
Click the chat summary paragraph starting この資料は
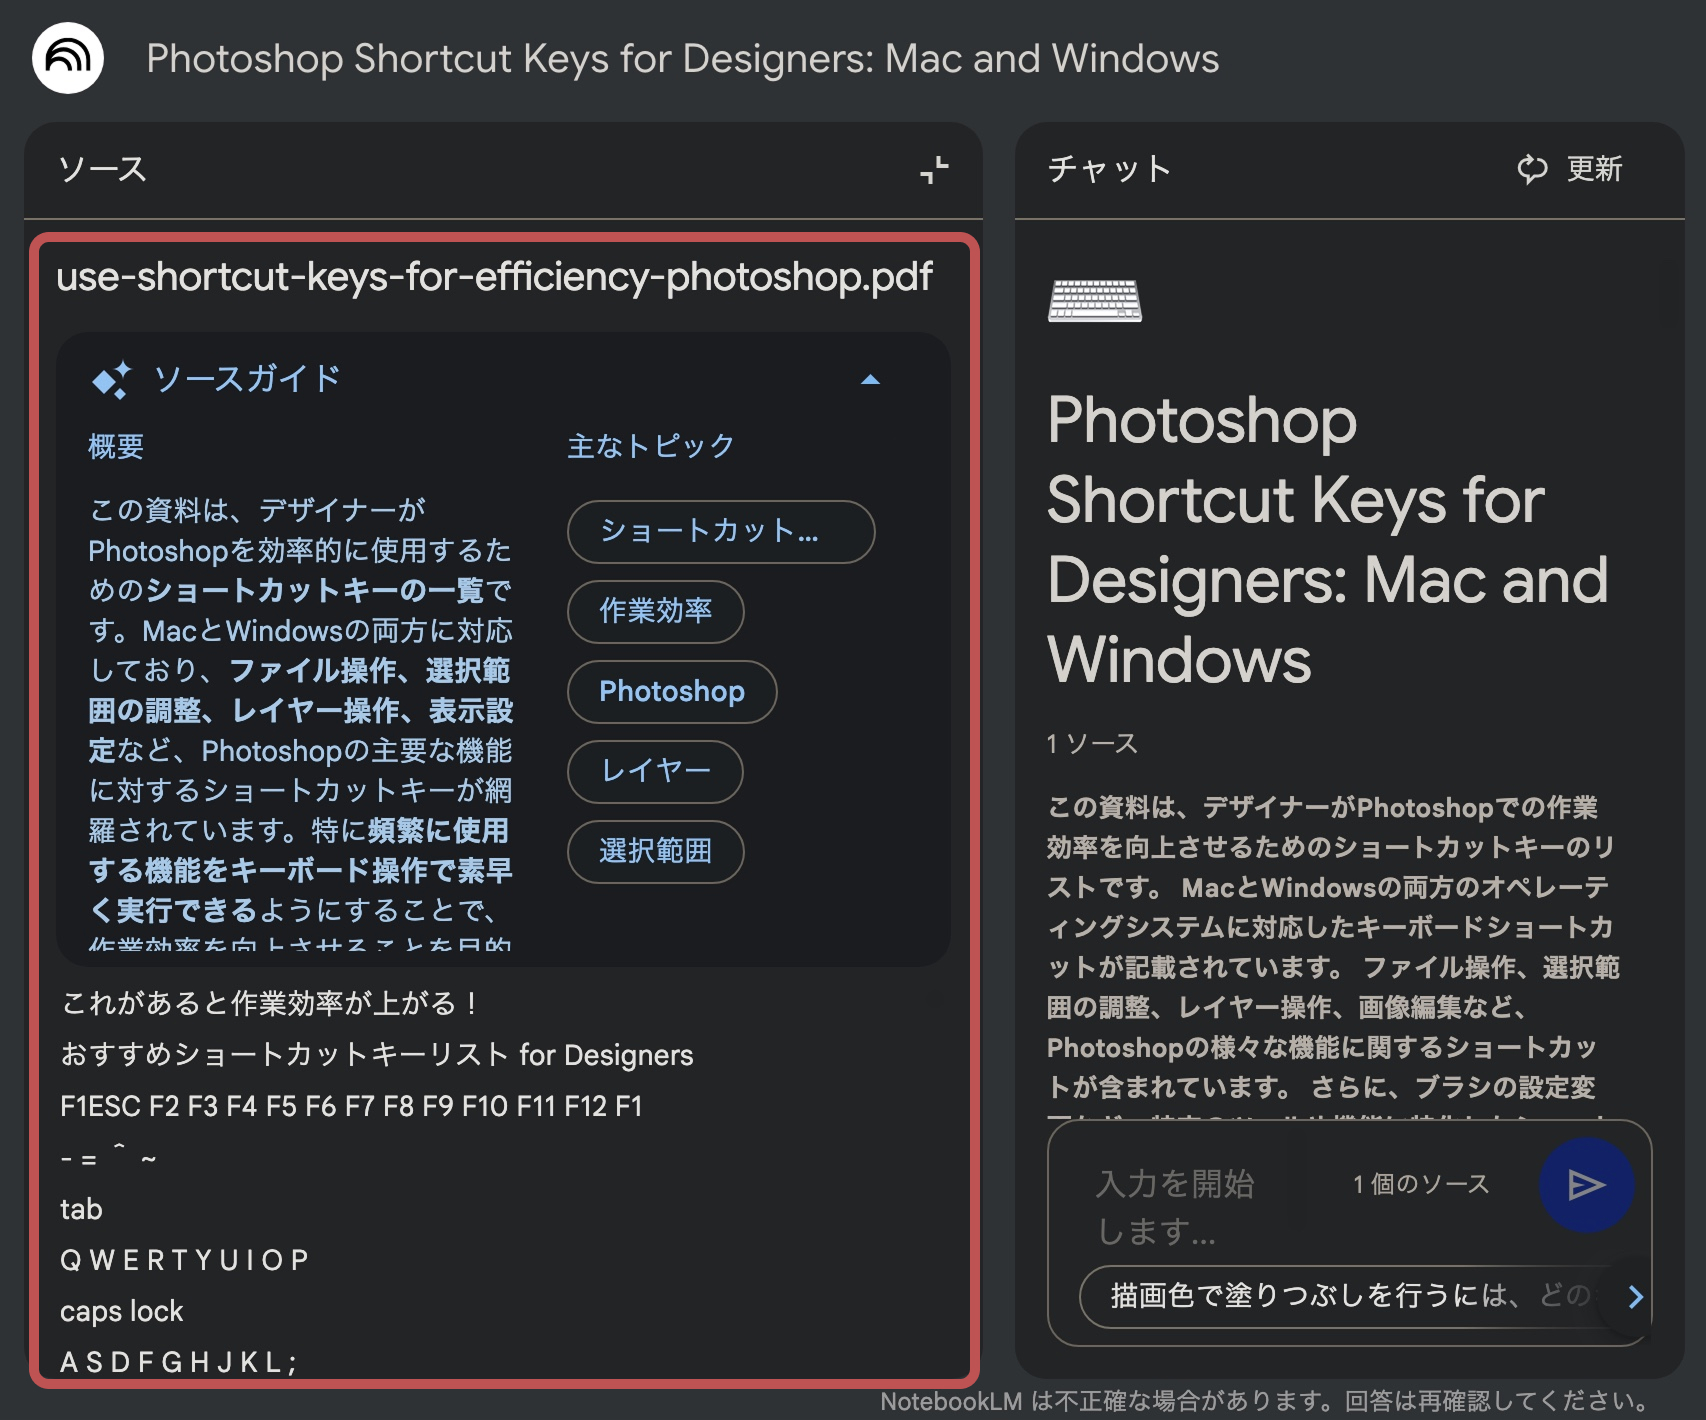1333,955
